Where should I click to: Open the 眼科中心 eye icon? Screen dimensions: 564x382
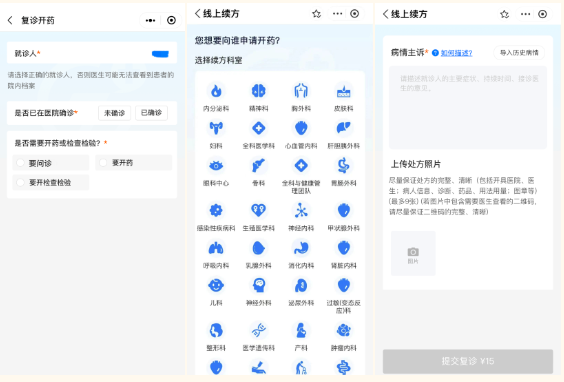(216, 166)
